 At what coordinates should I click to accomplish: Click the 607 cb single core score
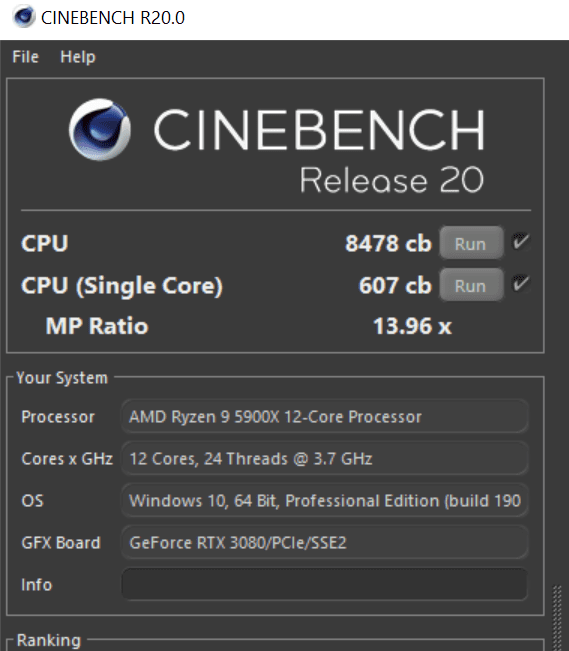coord(395,286)
